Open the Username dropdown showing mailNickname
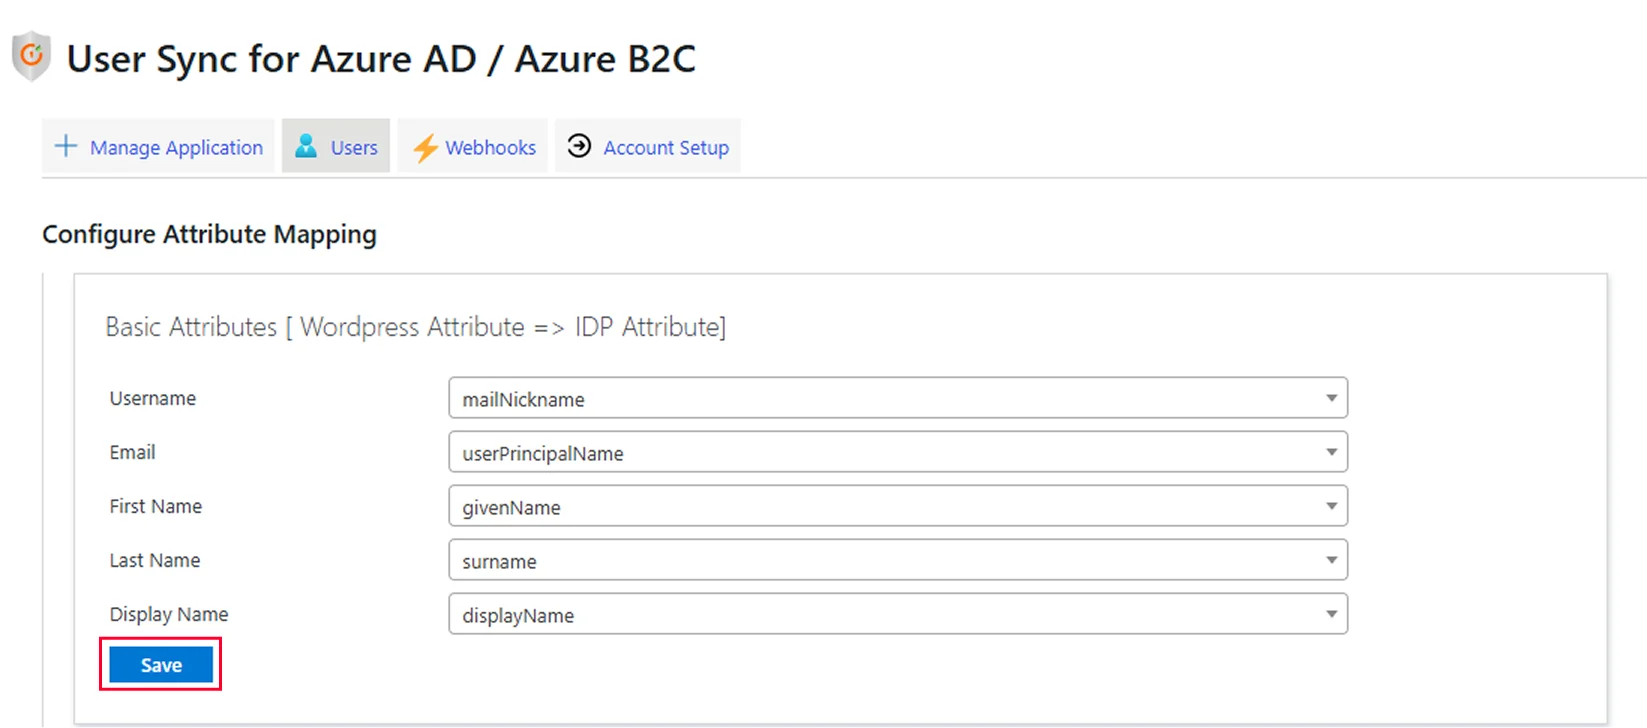Image resolution: width=1647 pixels, height=728 pixels. pos(898,398)
